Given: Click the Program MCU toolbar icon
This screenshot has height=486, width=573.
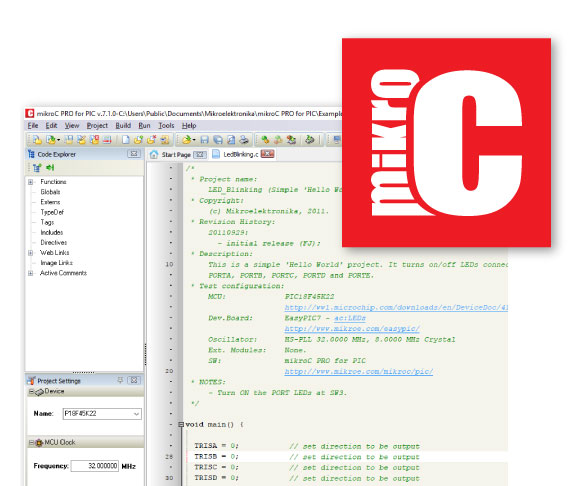Looking at the screenshot, I should click(310, 140).
